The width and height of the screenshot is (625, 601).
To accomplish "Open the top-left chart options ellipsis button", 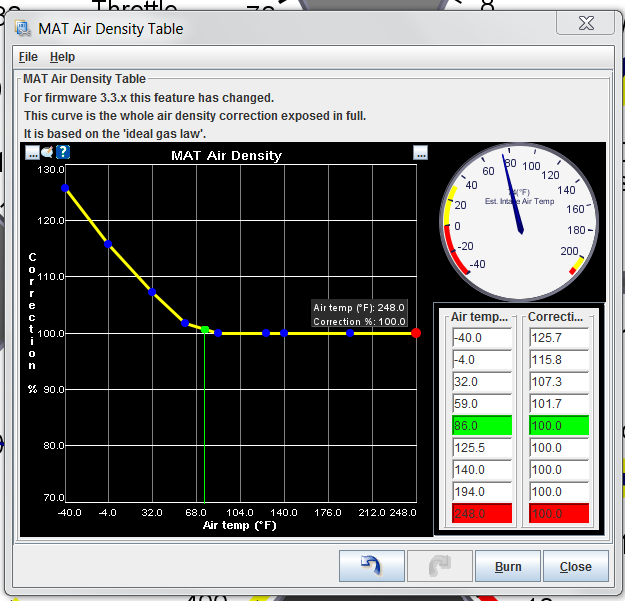I will [x=32, y=153].
